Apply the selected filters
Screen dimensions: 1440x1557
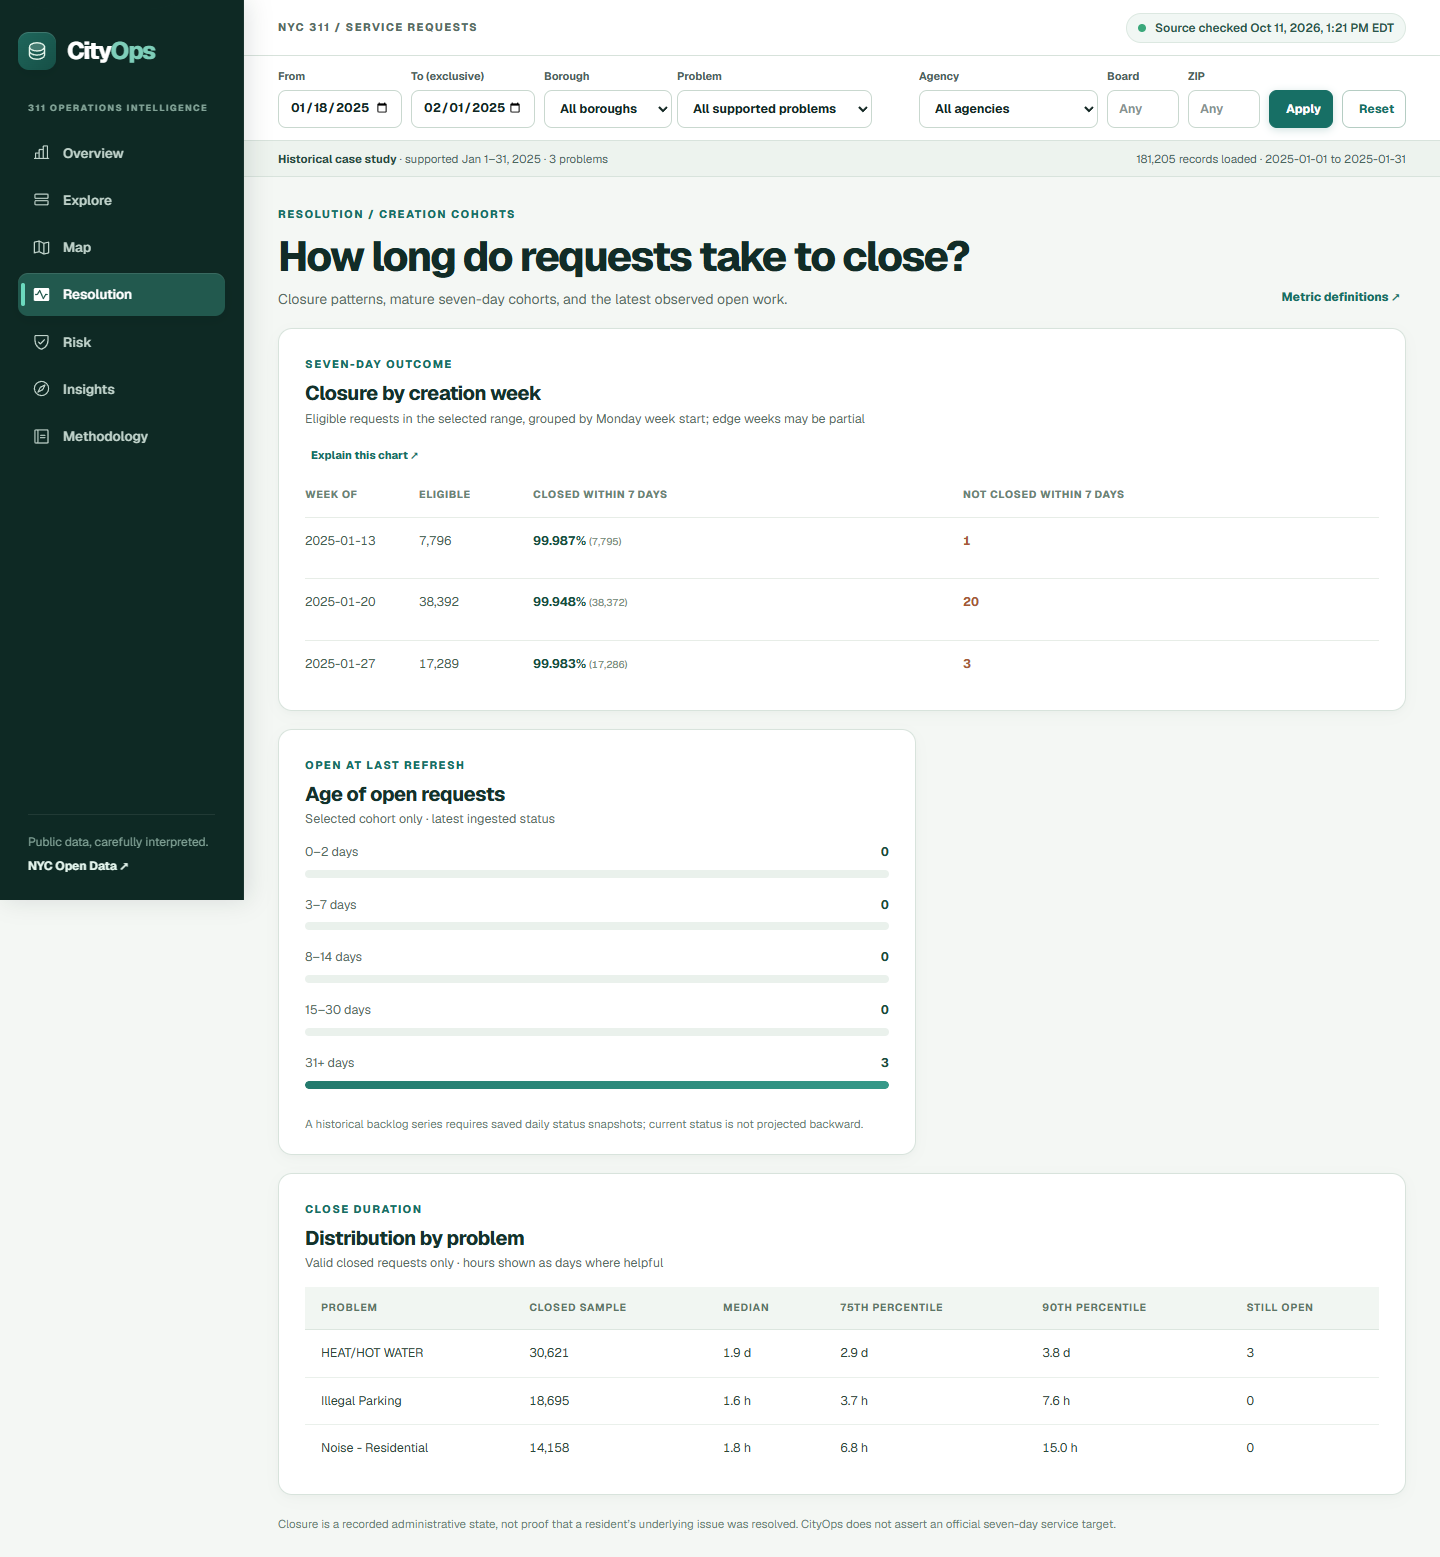point(1301,109)
